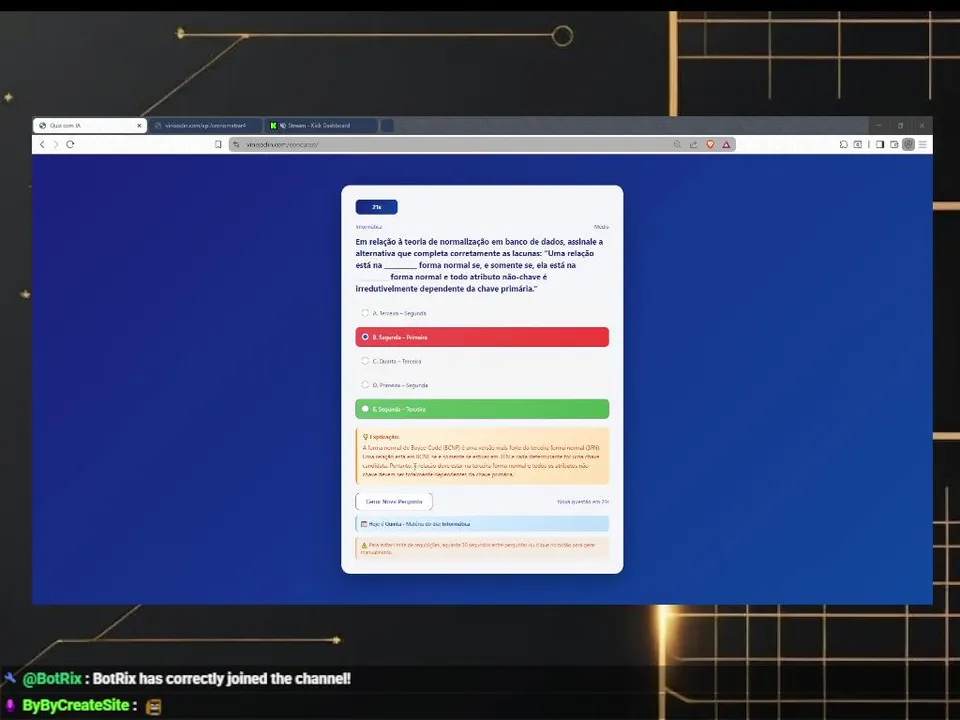This screenshot has height=720, width=960.
Task: Close the Quiz com IA tab
Action: 139,126
